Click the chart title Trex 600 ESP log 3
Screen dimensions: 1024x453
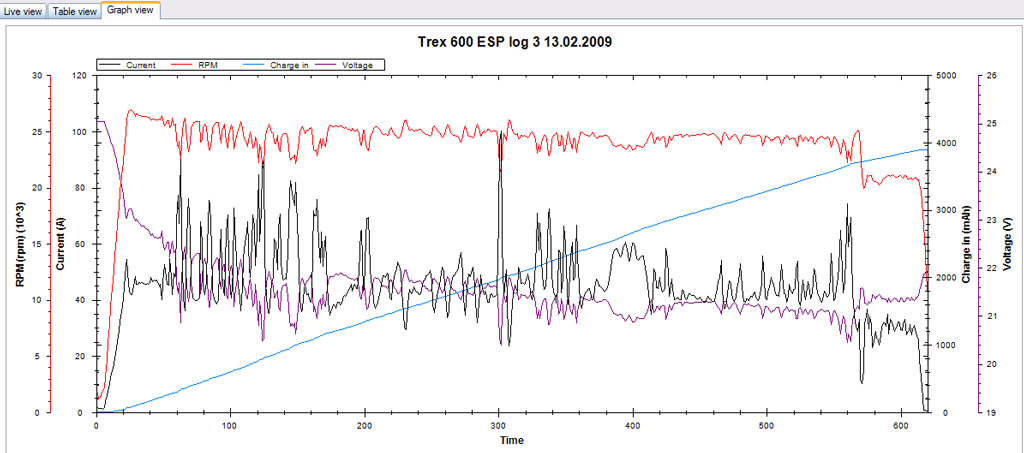point(512,42)
